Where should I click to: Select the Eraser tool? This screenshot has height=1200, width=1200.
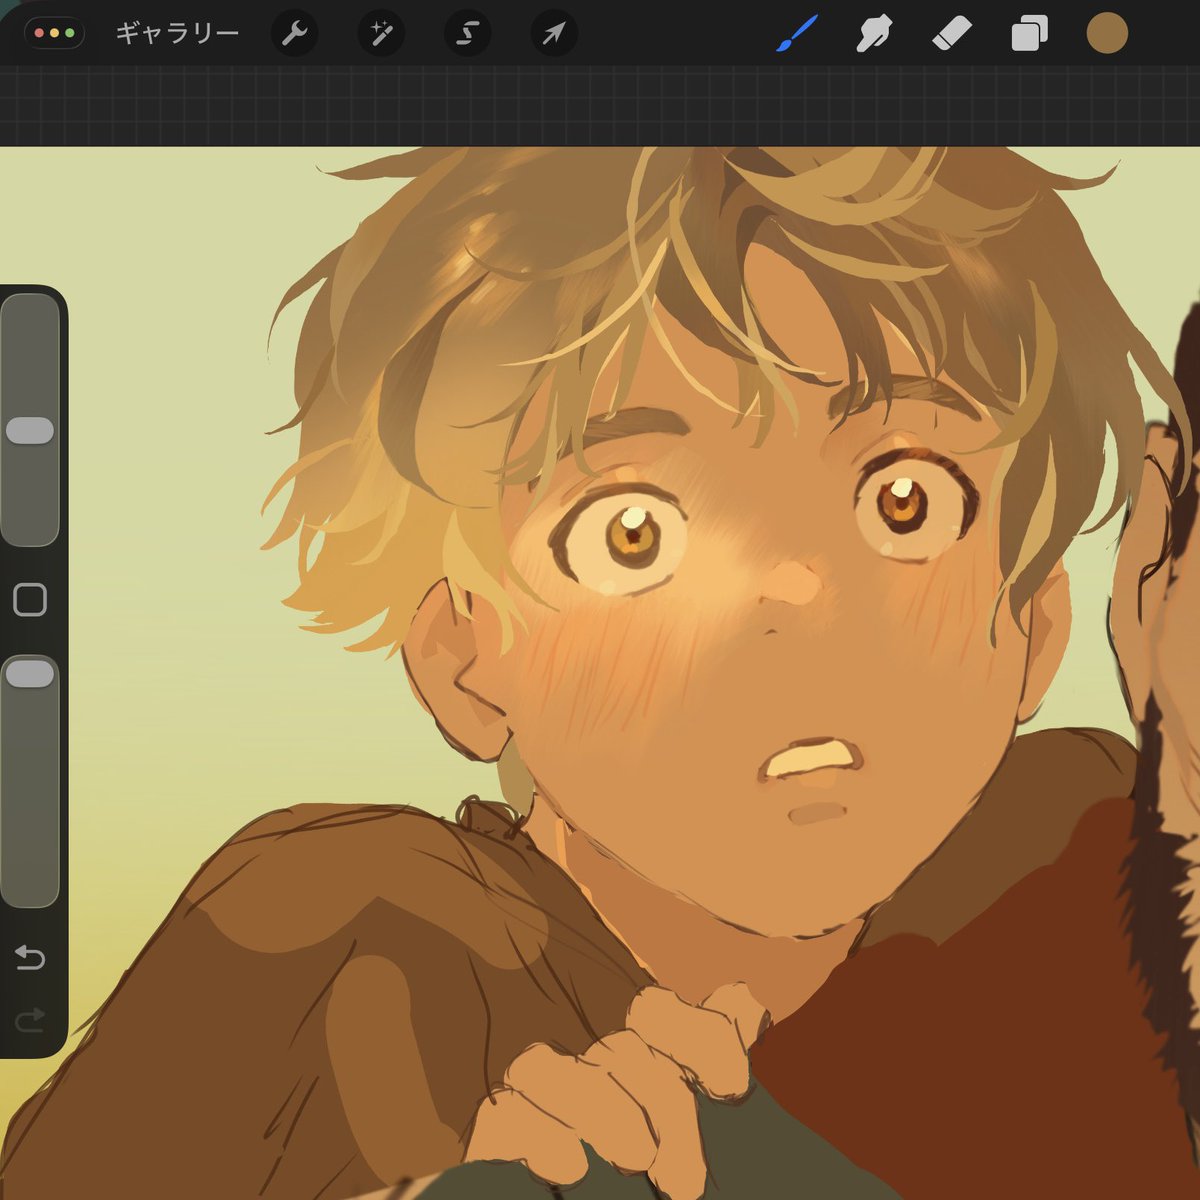(x=951, y=34)
